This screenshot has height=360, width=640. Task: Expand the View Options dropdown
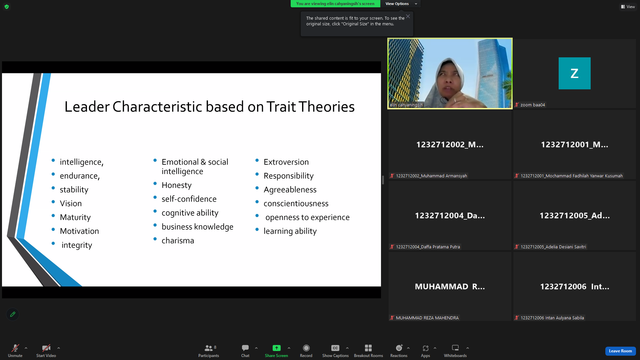point(401,4)
